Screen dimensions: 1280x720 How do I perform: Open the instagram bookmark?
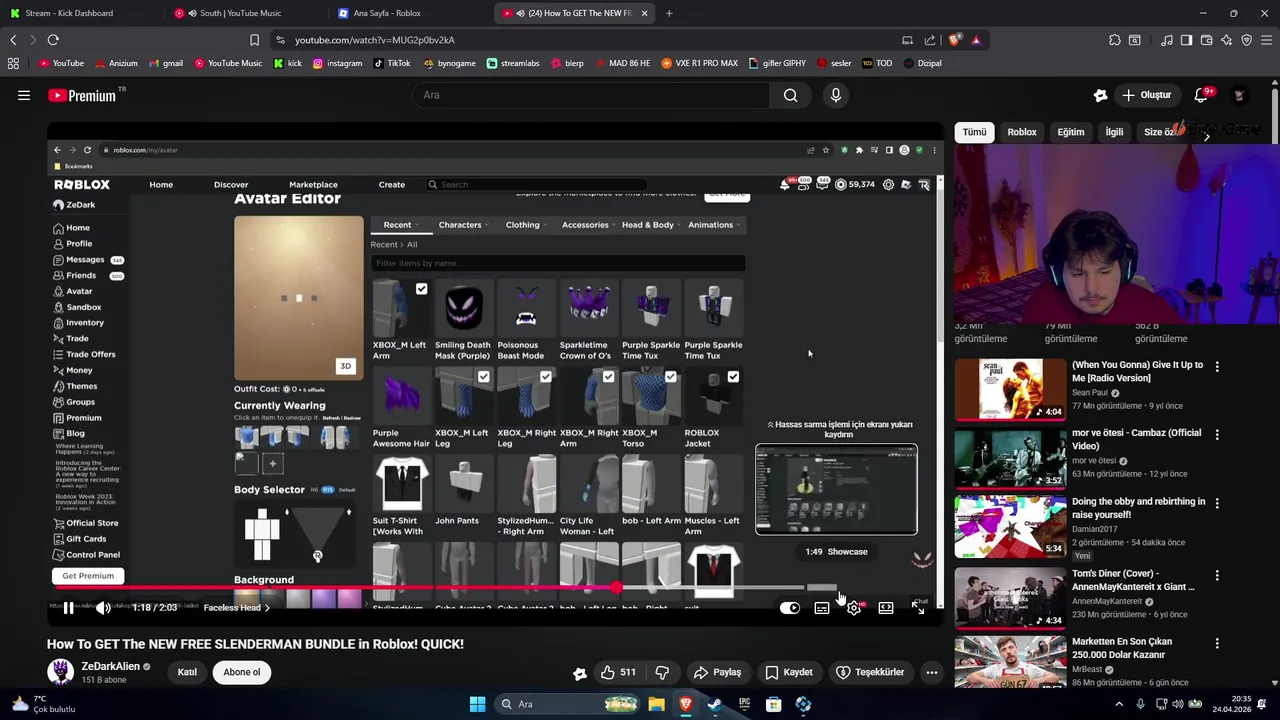tap(337, 63)
